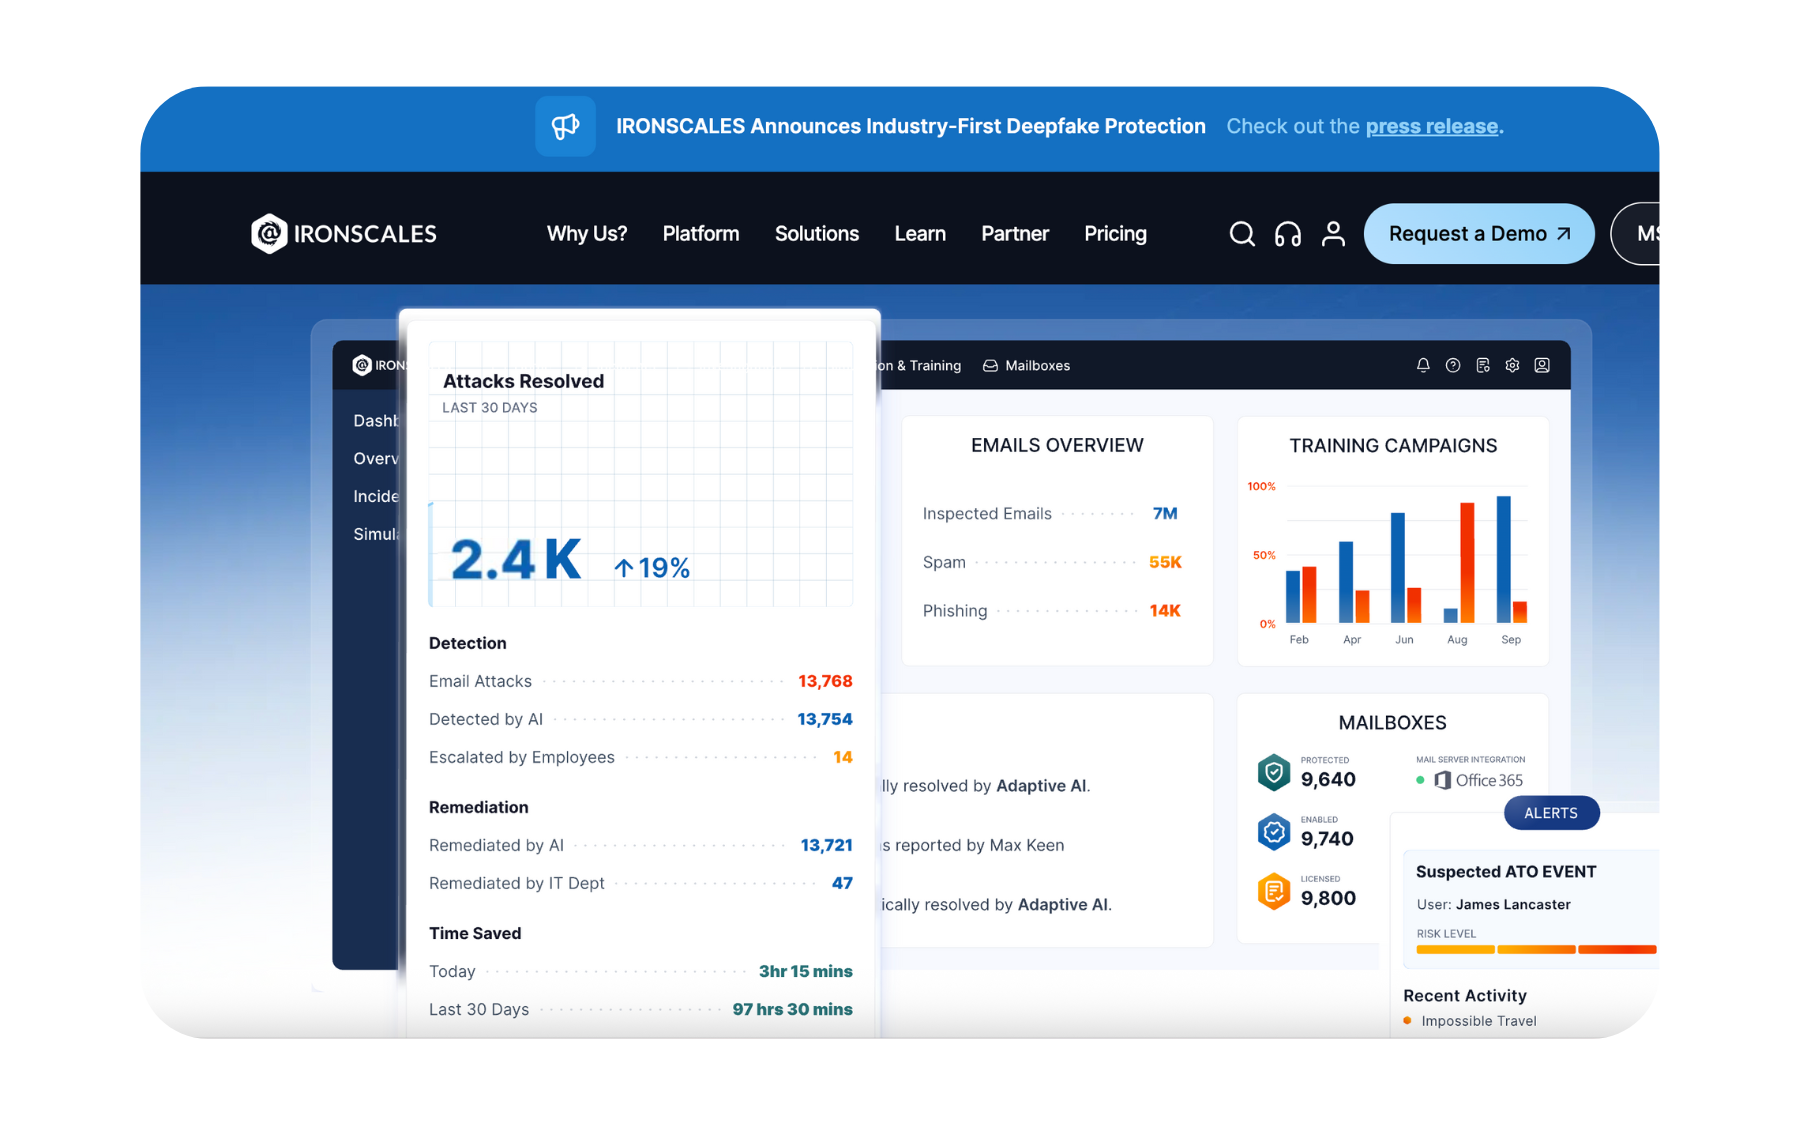Click the dashboard notification bell icon

[1423, 365]
